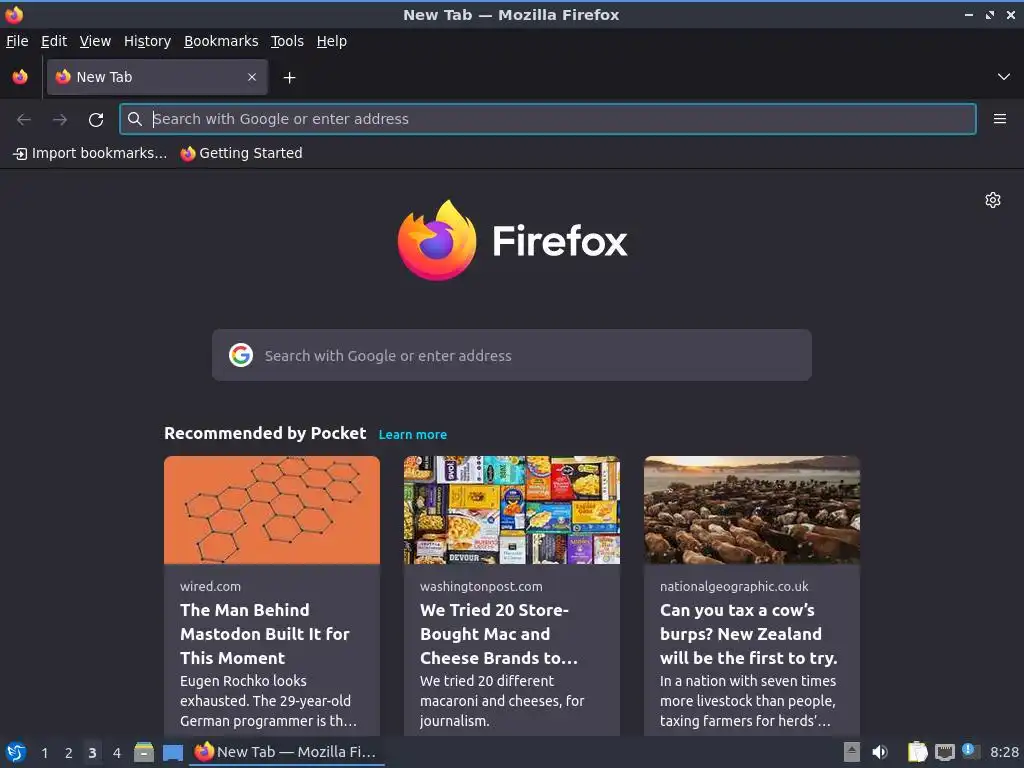Click the nation with seven times excerpt

tap(748, 701)
